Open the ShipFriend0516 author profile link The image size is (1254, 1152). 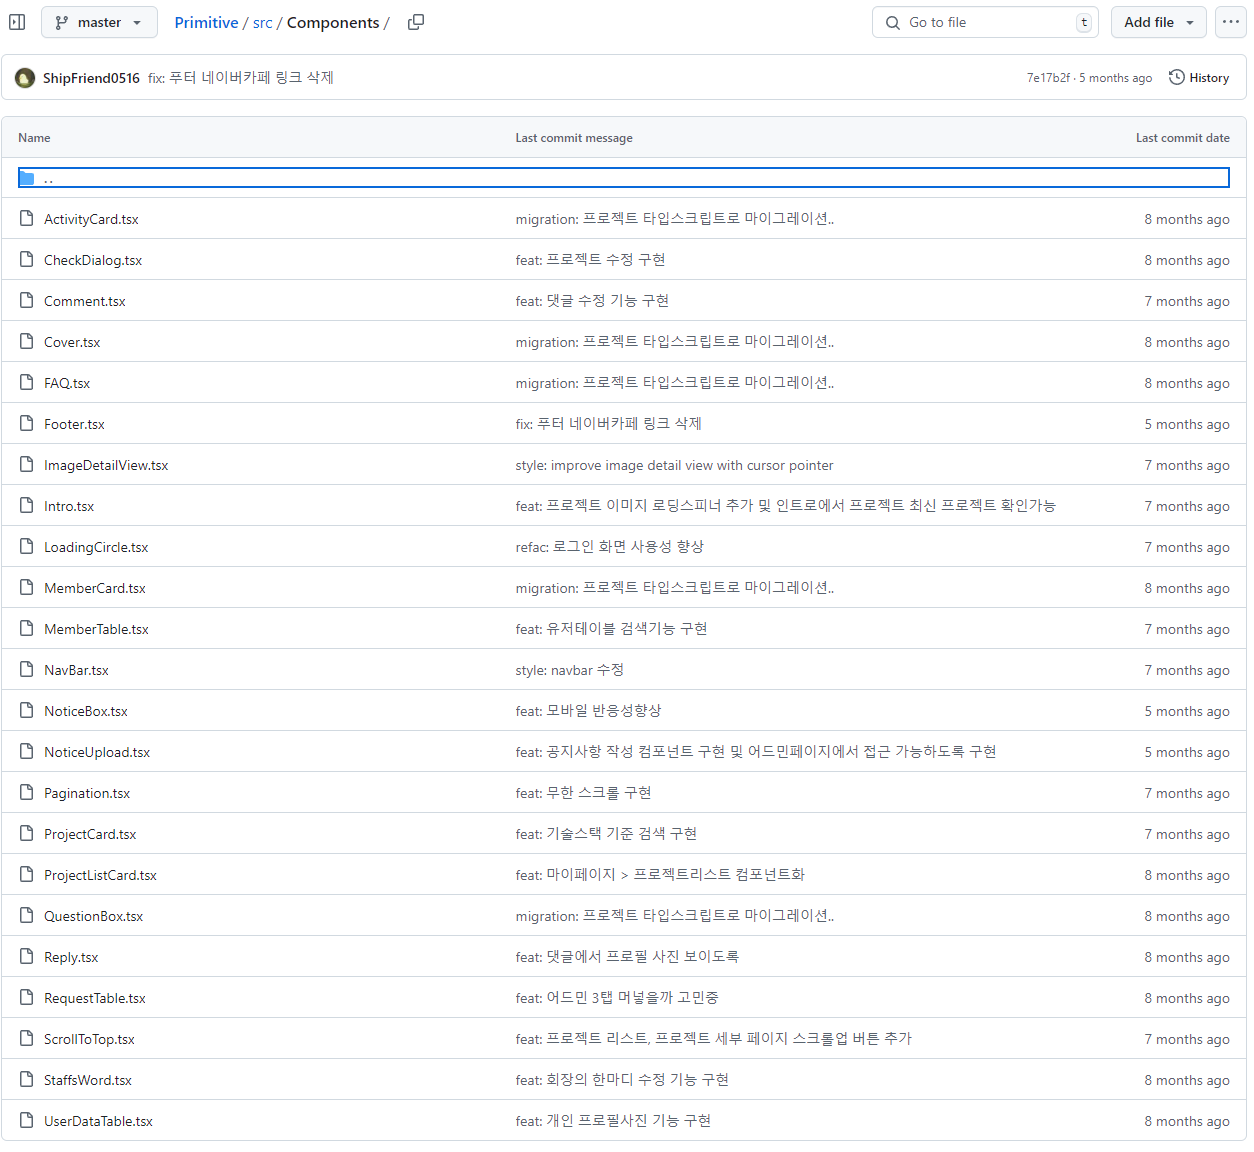[x=91, y=78]
